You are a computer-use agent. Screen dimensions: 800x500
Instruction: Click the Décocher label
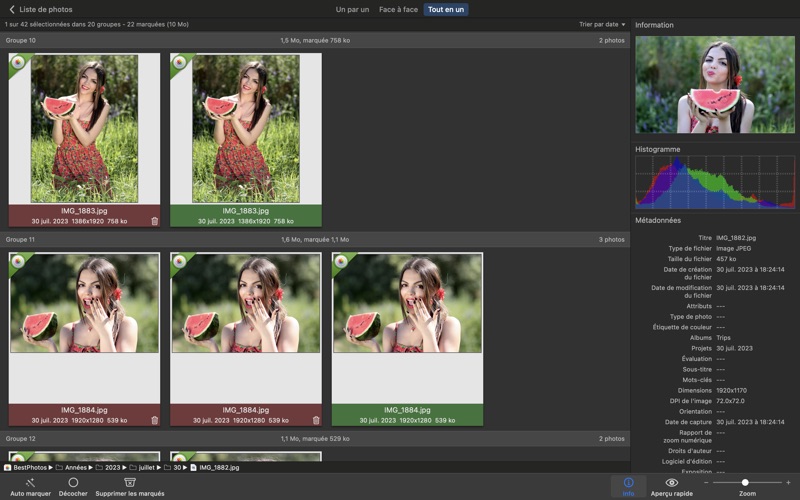(x=73, y=493)
